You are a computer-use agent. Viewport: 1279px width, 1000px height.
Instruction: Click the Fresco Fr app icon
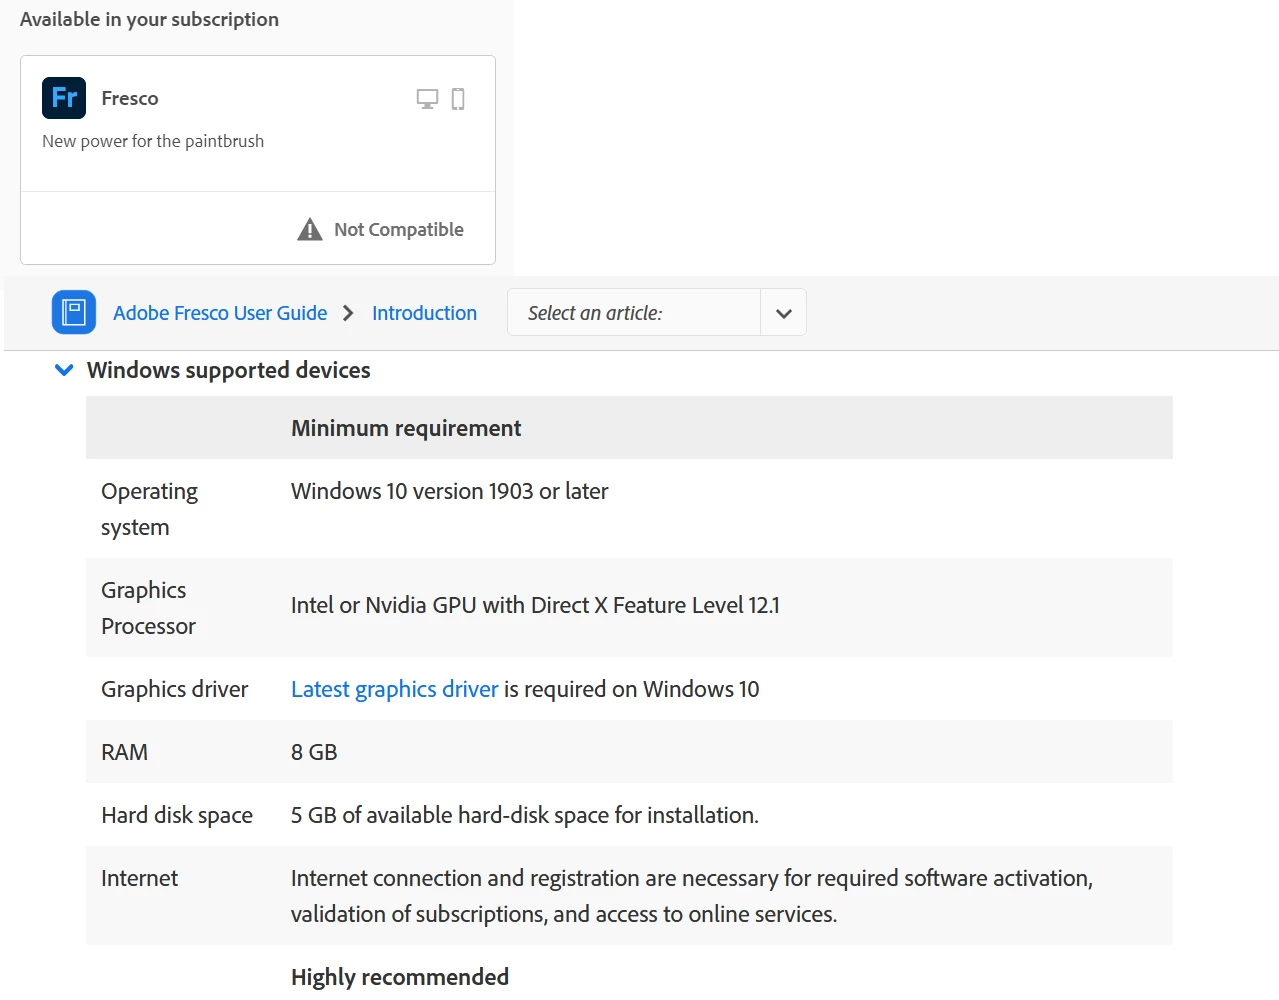(x=64, y=98)
